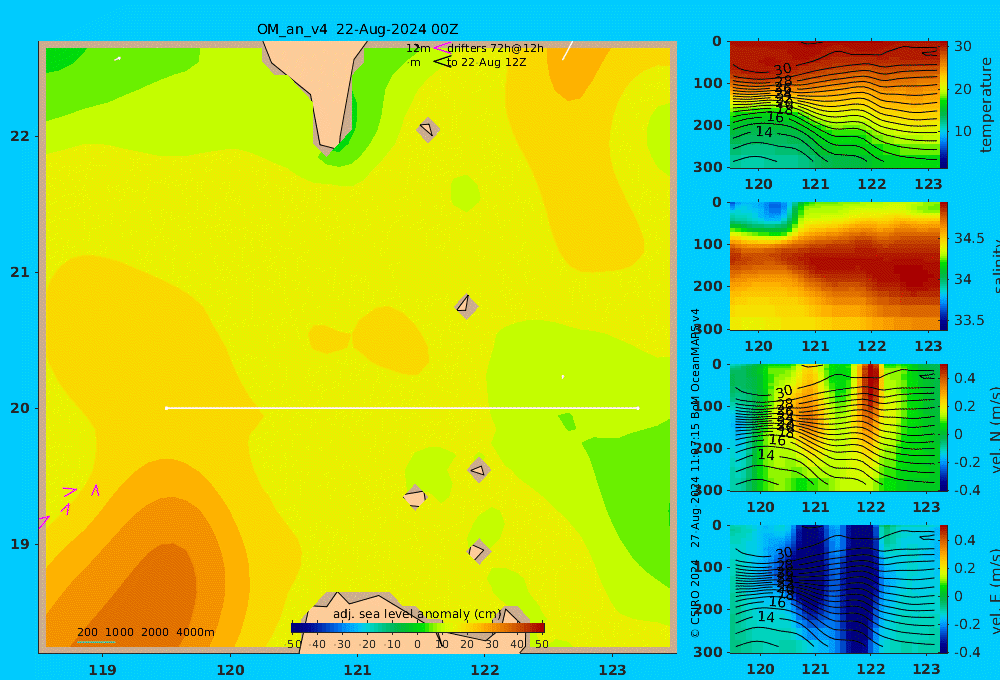Click the title 'OM_an_v4 22-Aug-2024 00Z'

[x=357, y=29]
